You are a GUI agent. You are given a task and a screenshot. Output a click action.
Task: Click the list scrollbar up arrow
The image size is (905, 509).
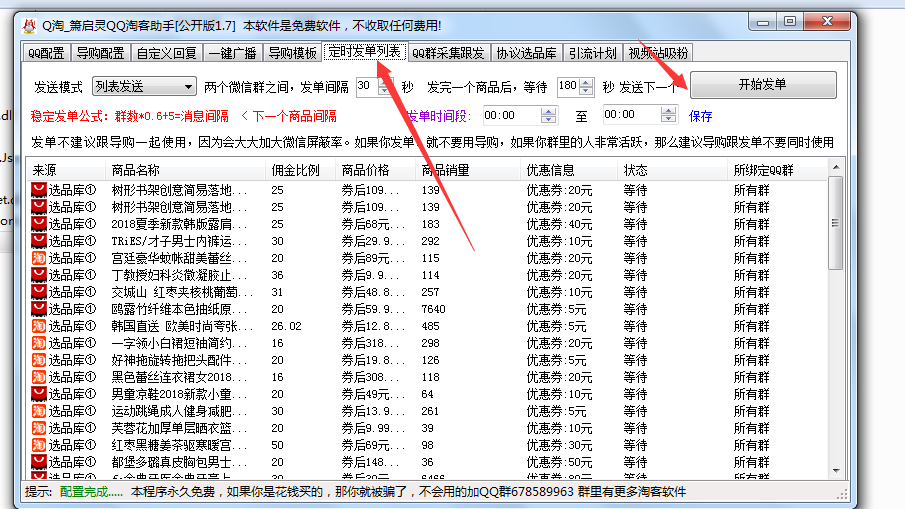(836, 167)
